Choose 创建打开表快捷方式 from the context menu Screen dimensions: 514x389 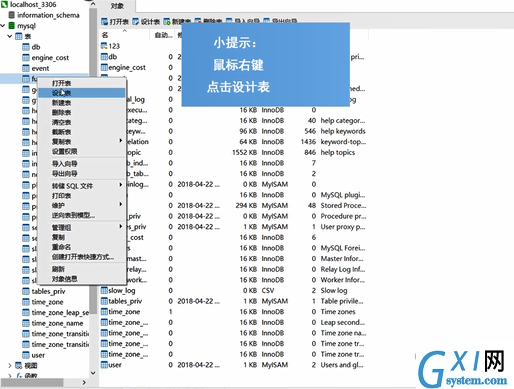pyautogui.click(x=82, y=257)
